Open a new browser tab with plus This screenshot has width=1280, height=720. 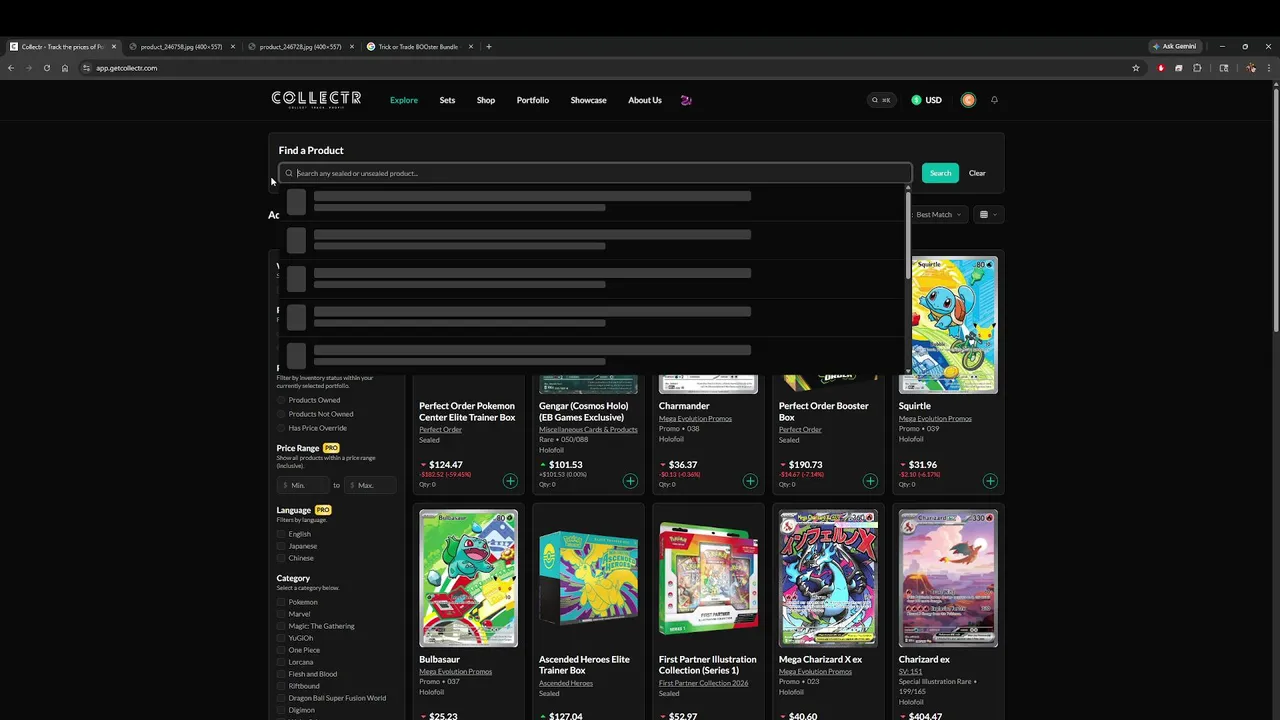tap(488, 46)
